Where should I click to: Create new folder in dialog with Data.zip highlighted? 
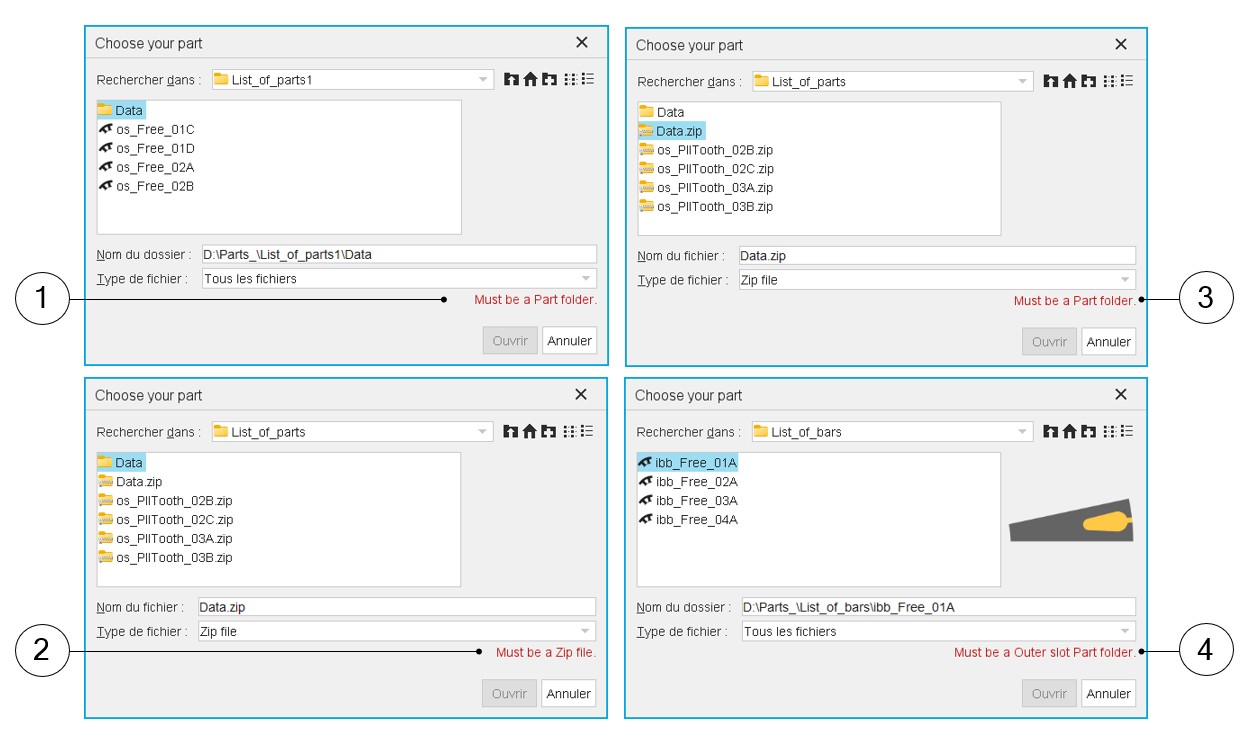coord(1089,81)
